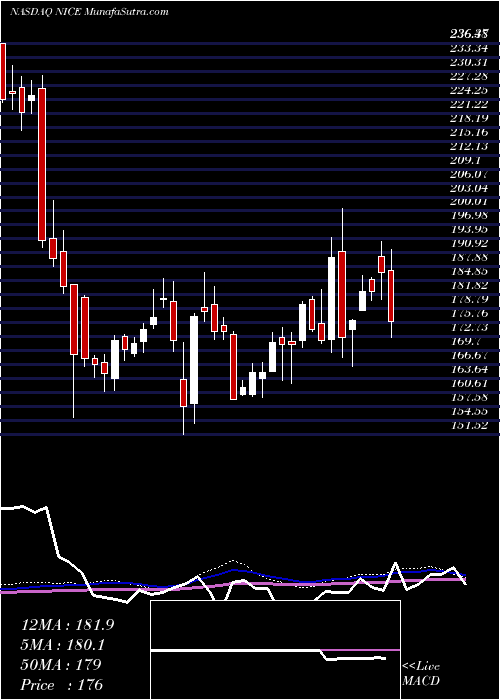Click the 224.25 price level label
This screenshot has height=700, width=500.
point(469,90)
